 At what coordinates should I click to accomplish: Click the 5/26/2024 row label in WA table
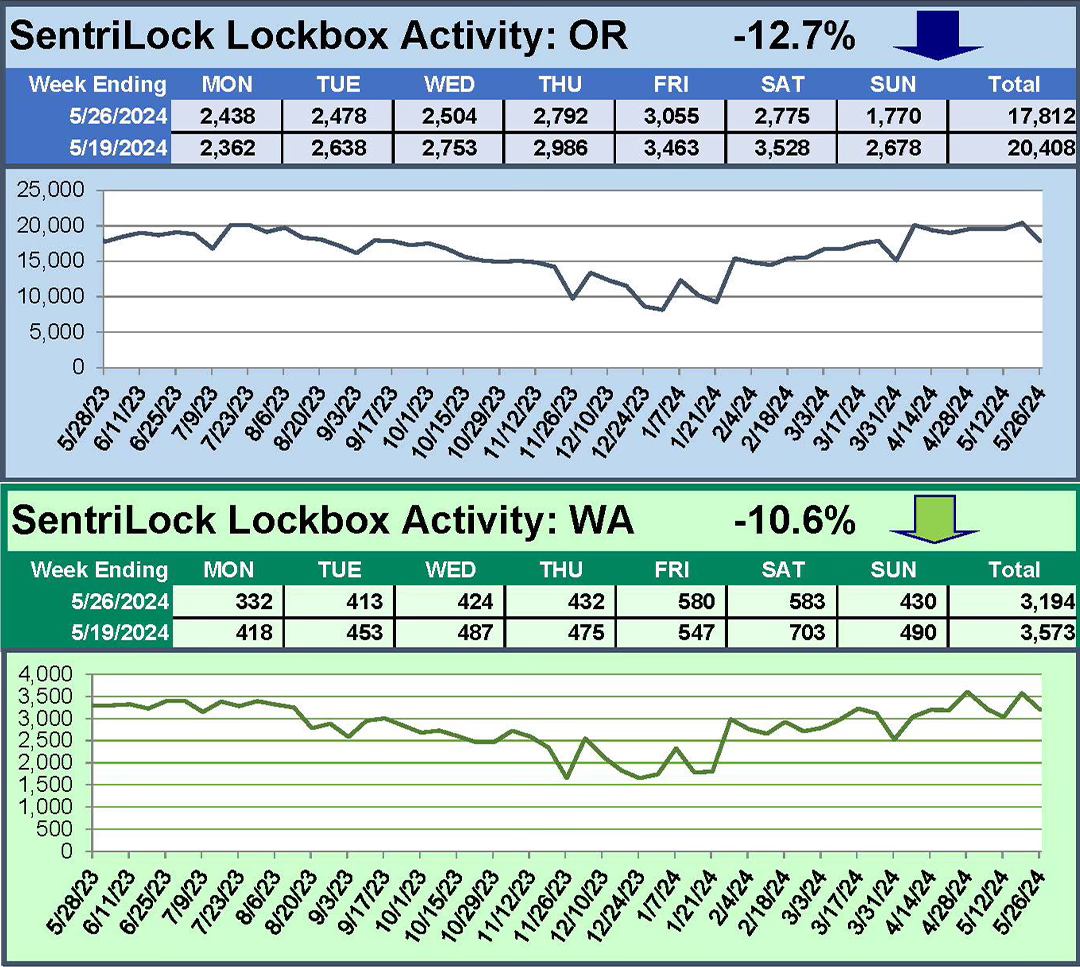120,602
